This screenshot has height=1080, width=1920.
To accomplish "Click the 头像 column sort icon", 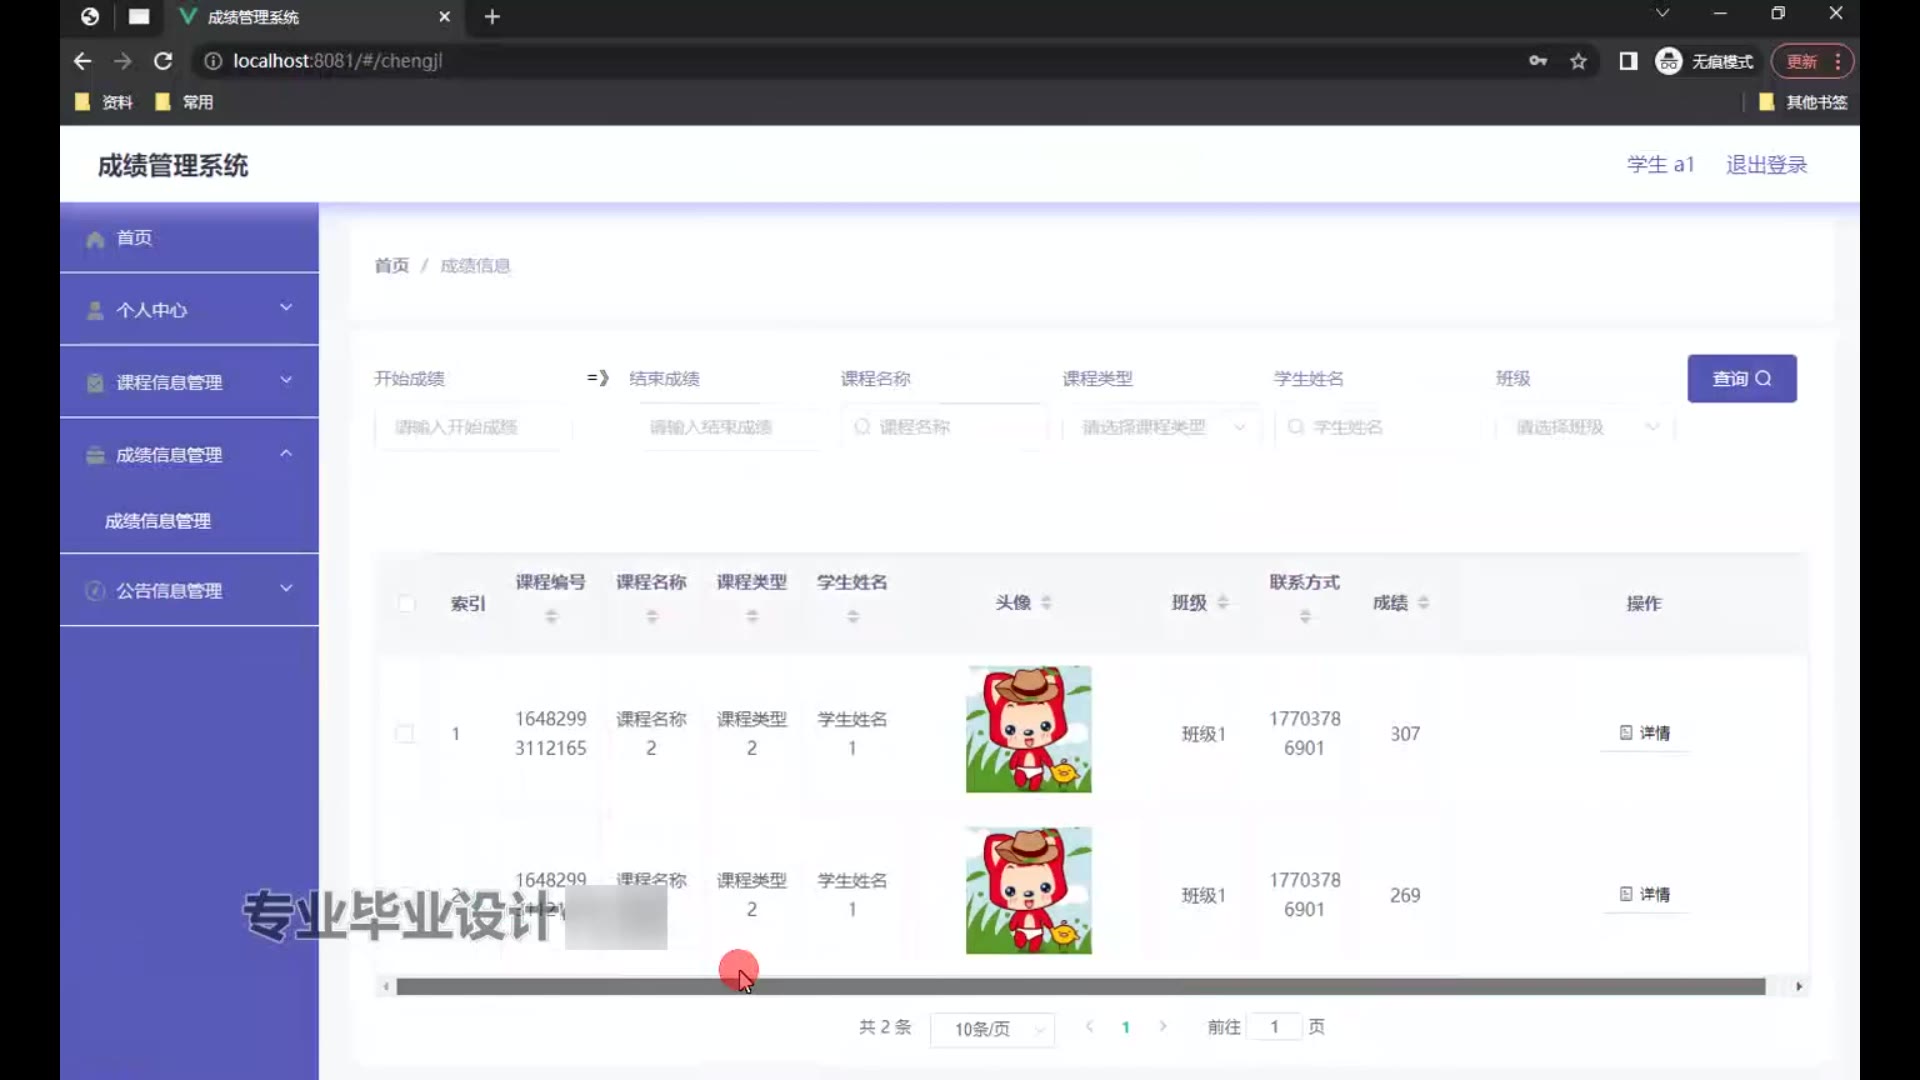I will click(x=1046, y=603).
